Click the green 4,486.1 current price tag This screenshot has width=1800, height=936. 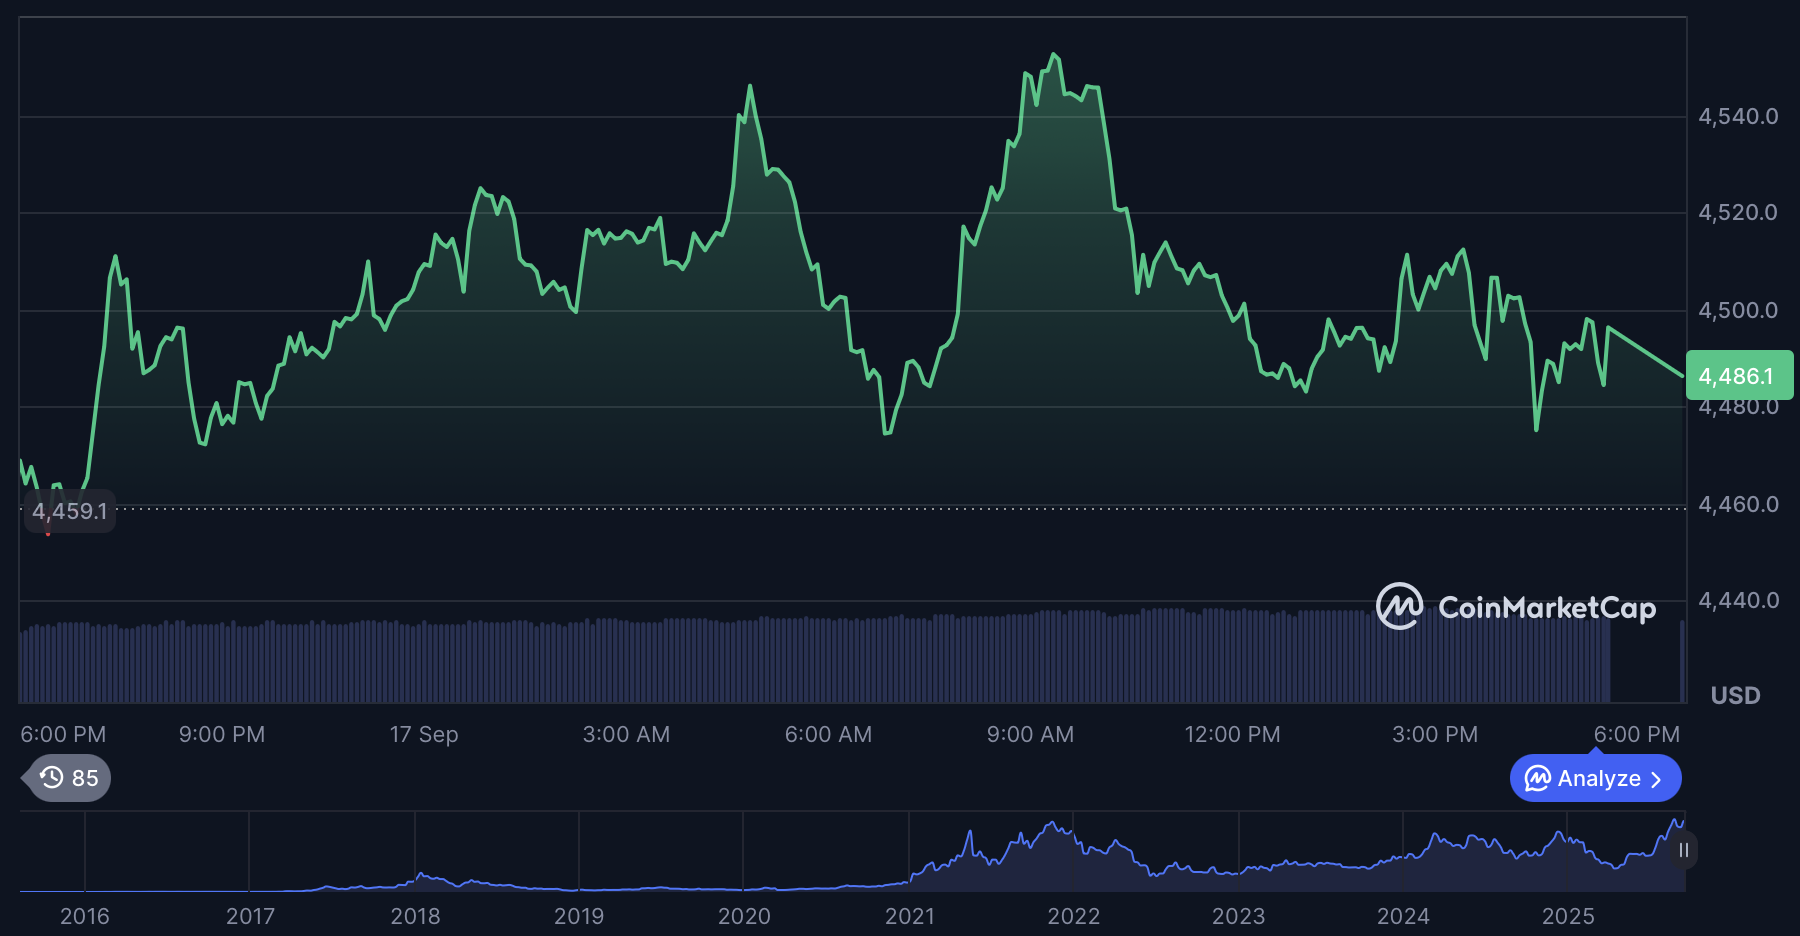pos(1738,376)
